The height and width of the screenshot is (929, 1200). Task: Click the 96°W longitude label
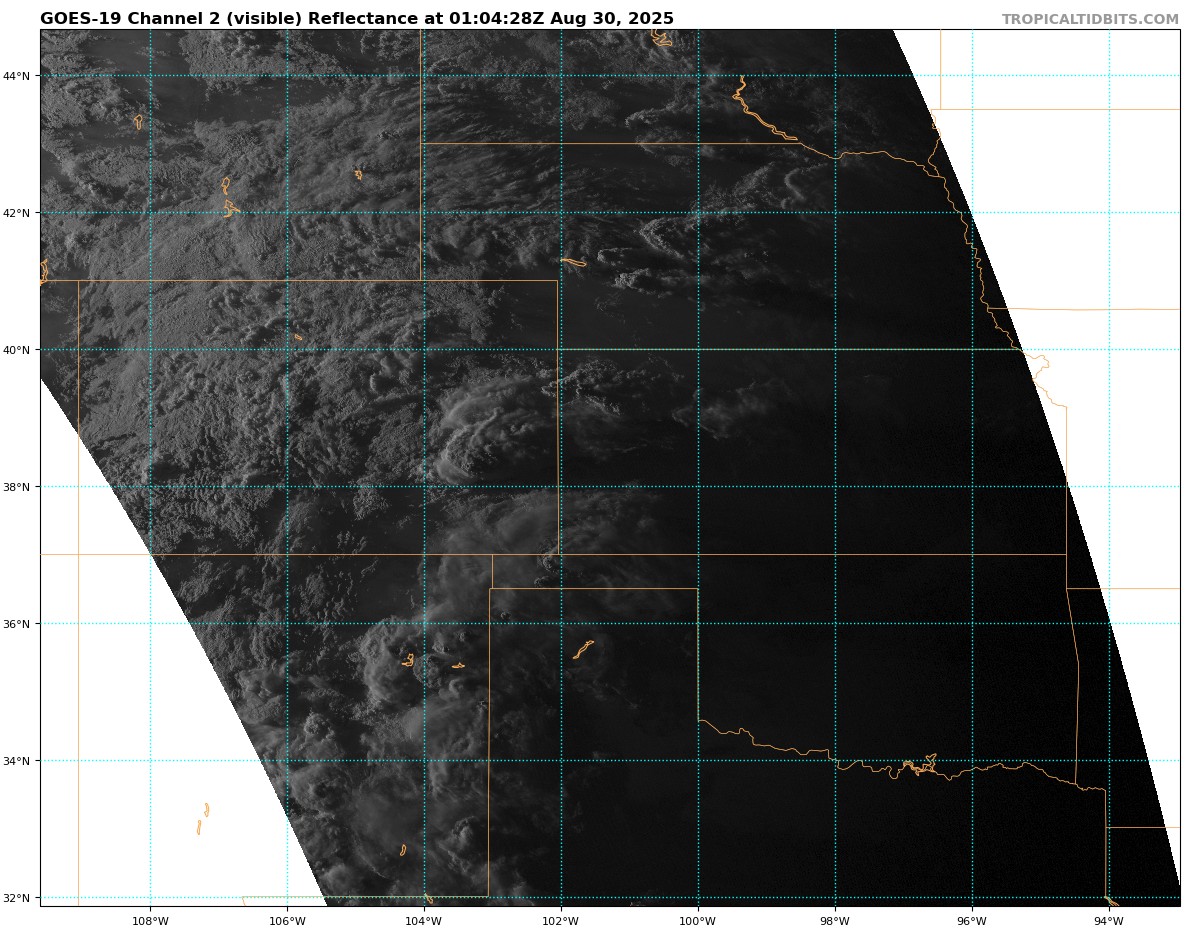[x=972, y=921]
